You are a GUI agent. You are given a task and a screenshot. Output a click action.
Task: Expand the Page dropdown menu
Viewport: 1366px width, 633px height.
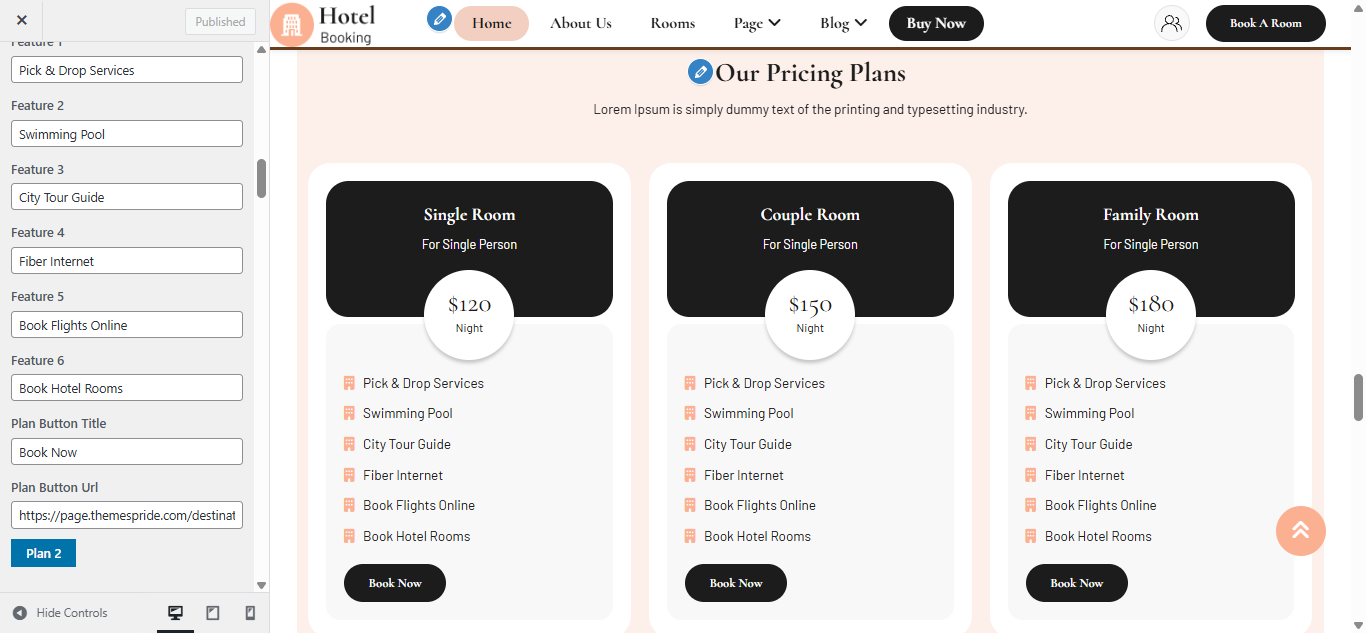pos(757,23)
